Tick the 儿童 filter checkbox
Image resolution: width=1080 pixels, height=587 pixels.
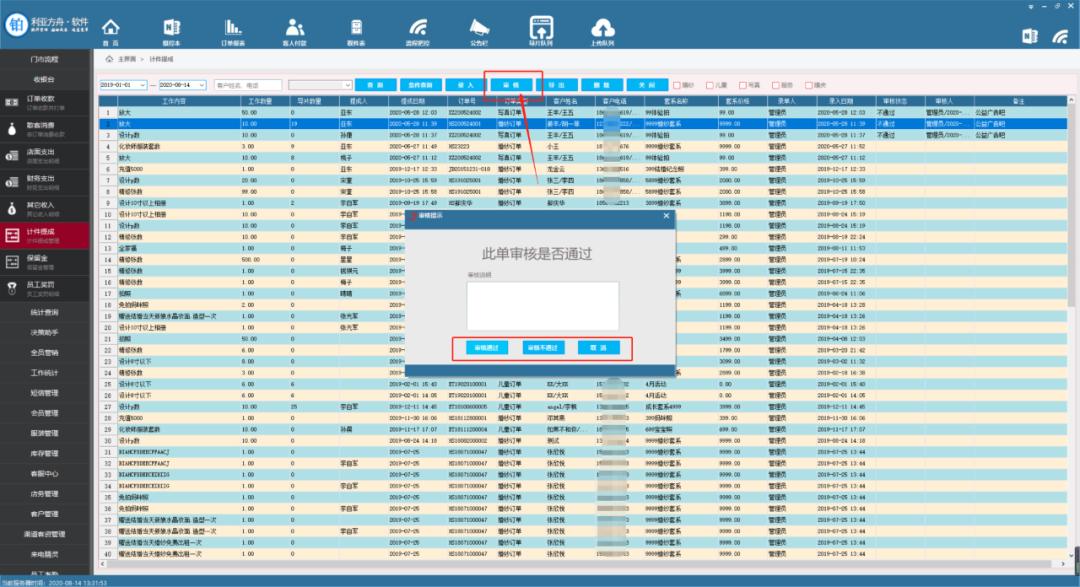(x=710, y=85)
